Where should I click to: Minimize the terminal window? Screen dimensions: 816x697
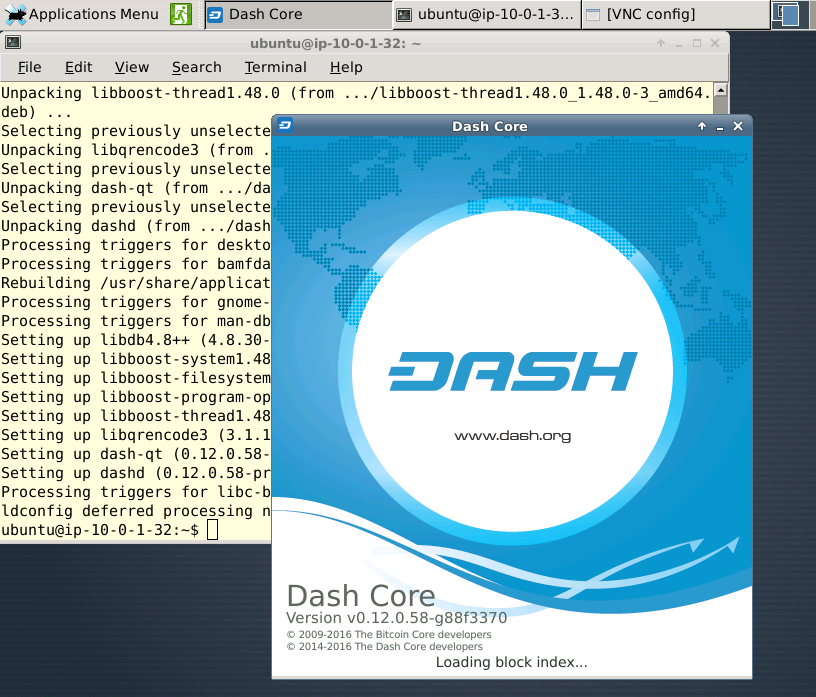click(679, 44)
